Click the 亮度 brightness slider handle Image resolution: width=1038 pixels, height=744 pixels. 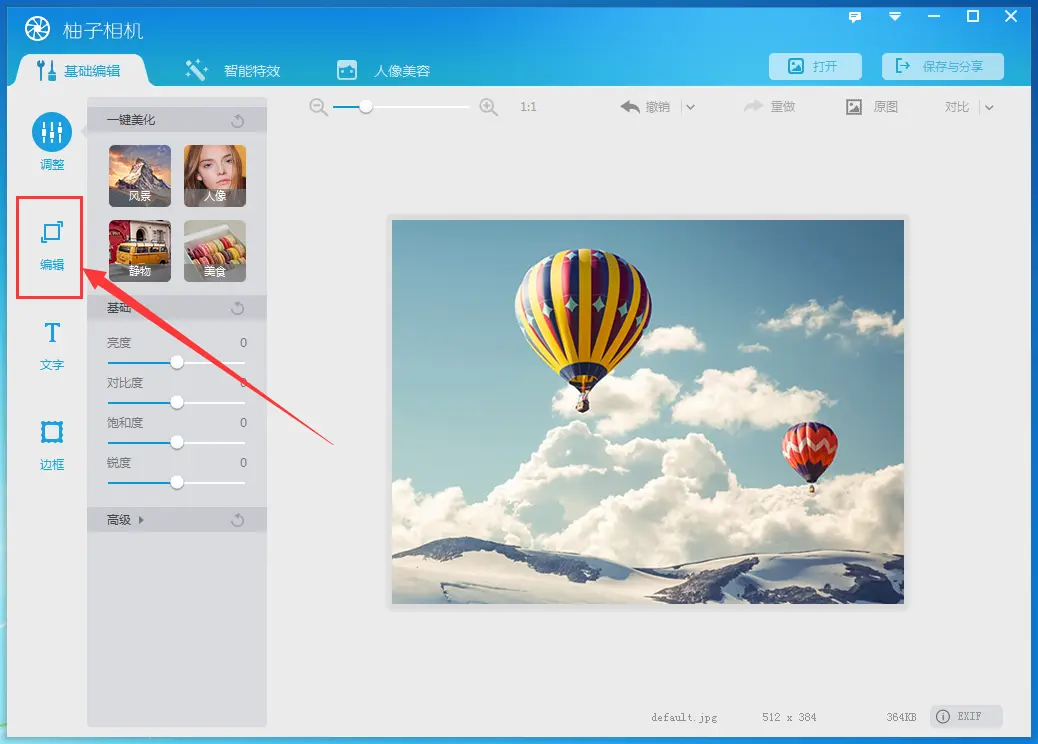(x=177, y=362)
